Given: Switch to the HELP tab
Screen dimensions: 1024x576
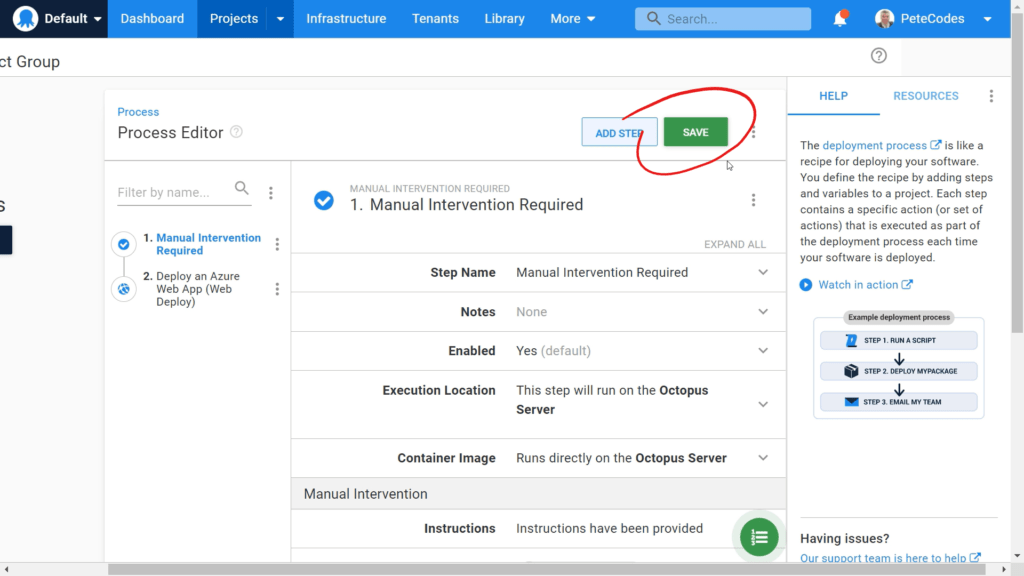Looking at the screenshot, I should (833, 96).
